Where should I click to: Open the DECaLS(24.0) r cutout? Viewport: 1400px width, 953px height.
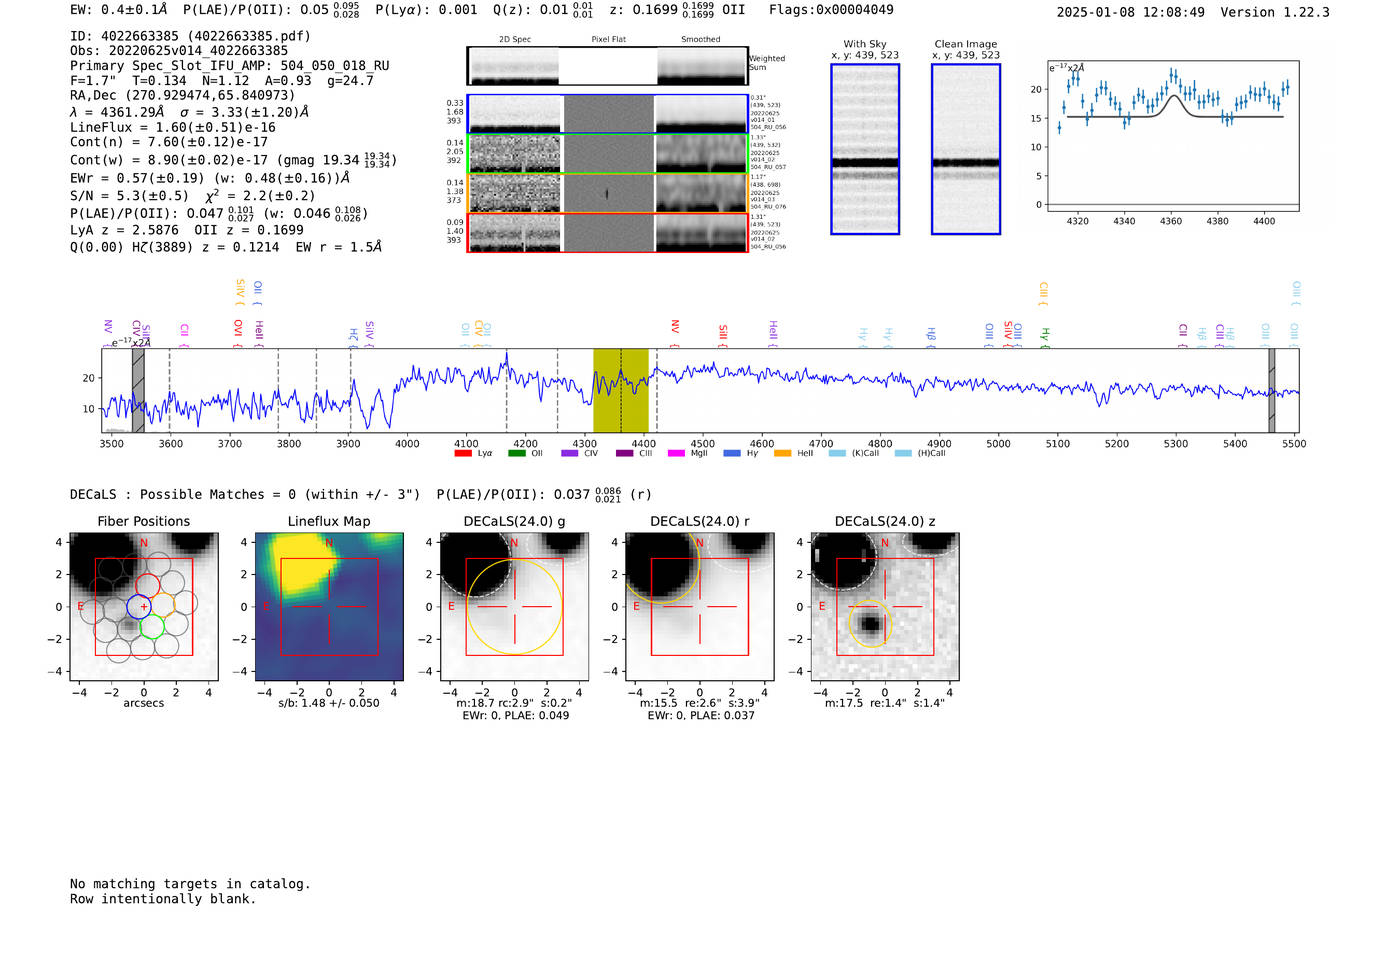[x=700, y=607]
